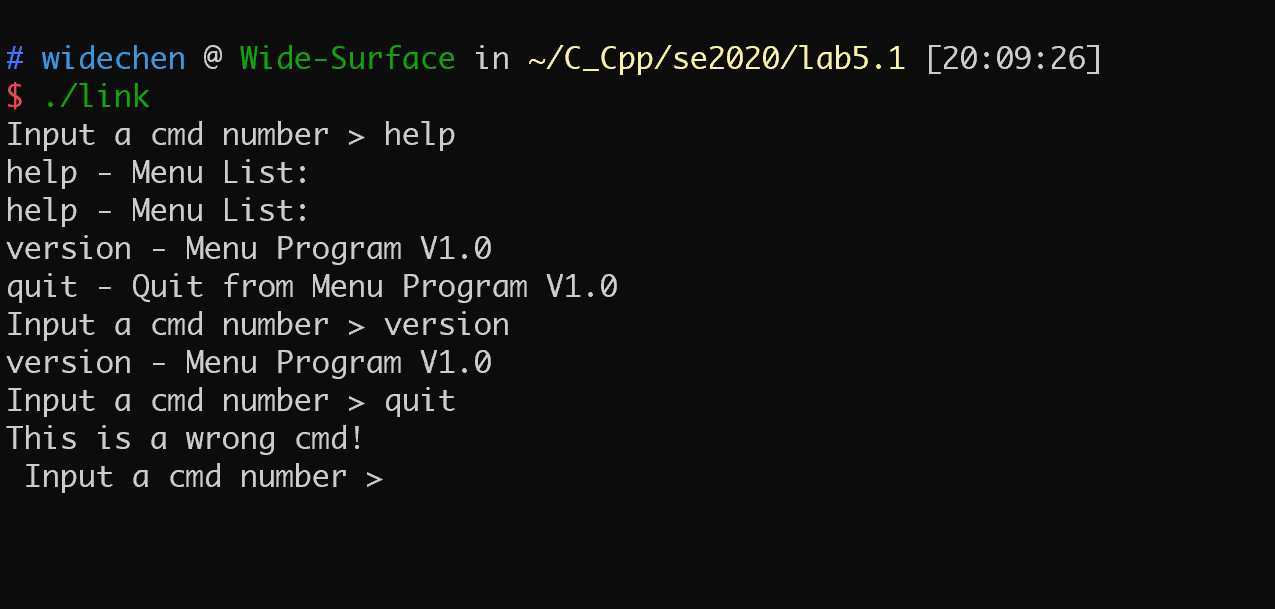
Task: Click the ./link command text
Action: click(x=97, y=96)
